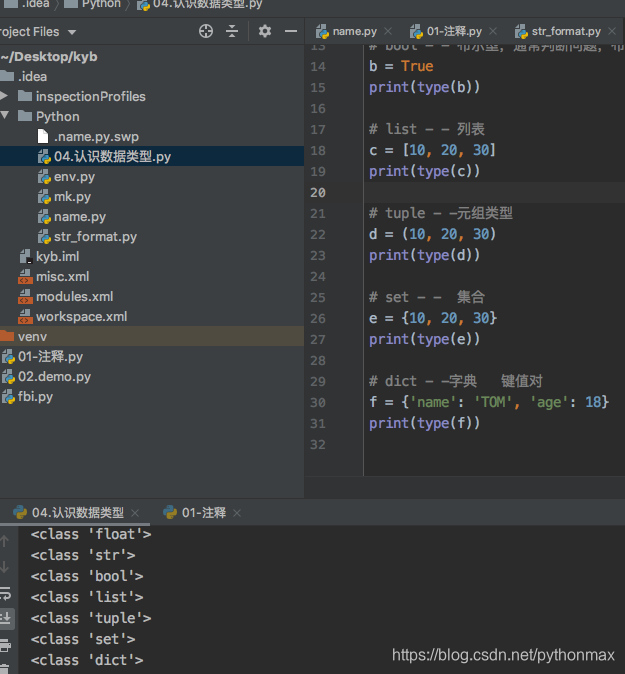Expand the inspectionProfiles folder

coord(4,96)
